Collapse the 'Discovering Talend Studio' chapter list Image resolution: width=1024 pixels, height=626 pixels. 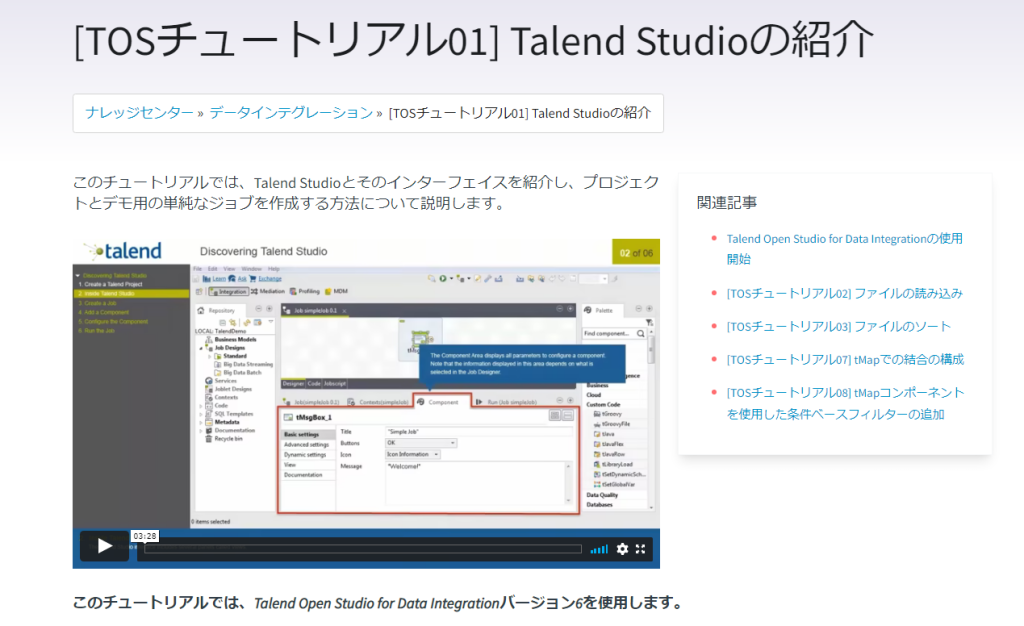pyautogui.click(x=78, y=275)
